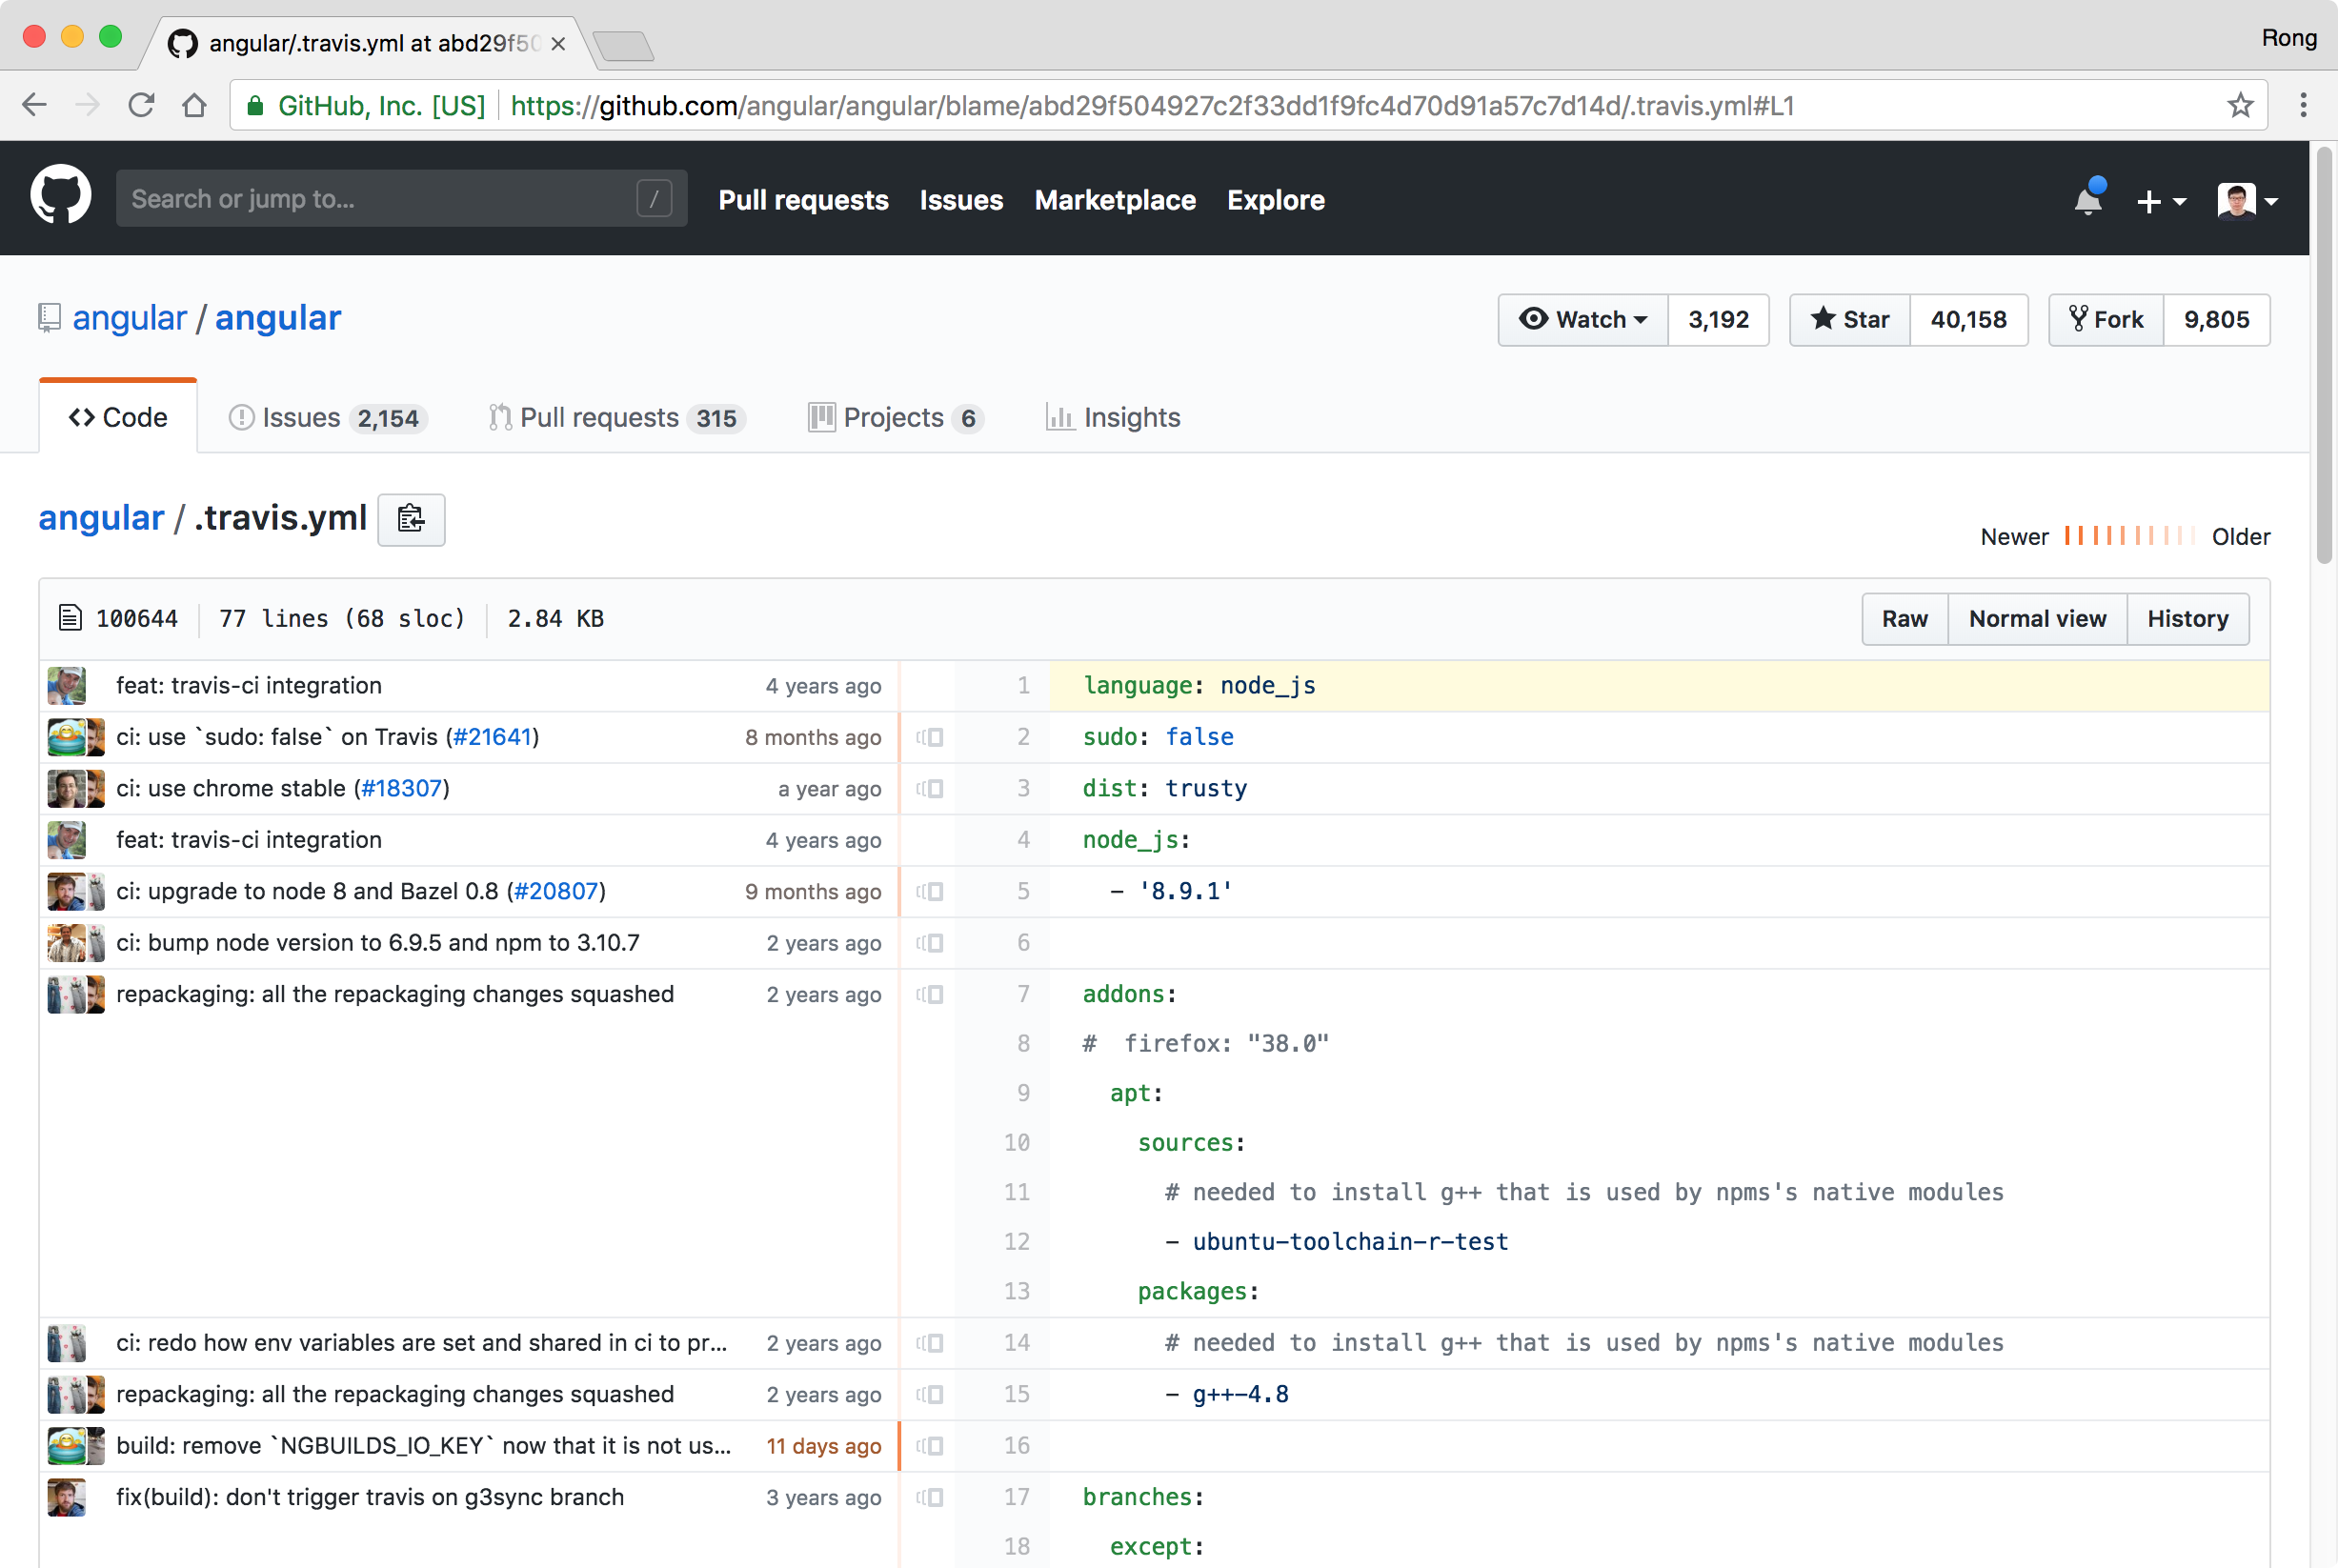
Task: Switch to the Issues 2,154 tab
Action: click(x=327, y=417)
